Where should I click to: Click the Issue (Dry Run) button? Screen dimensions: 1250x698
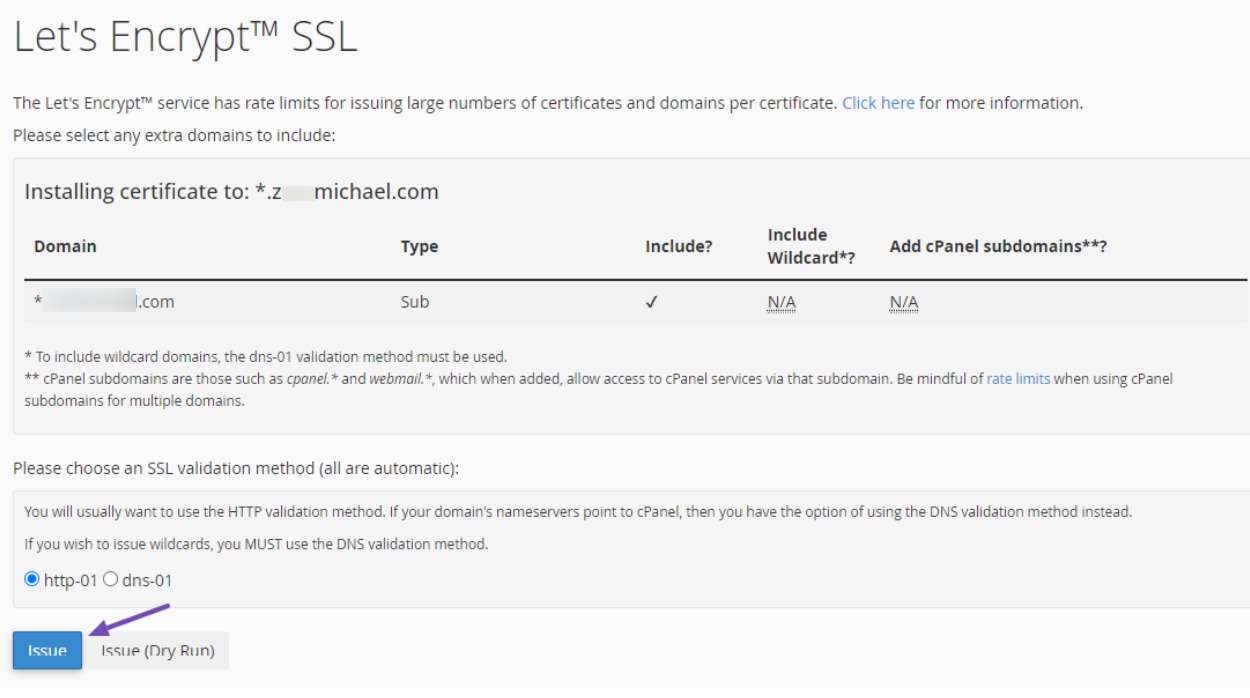(157, 651)
